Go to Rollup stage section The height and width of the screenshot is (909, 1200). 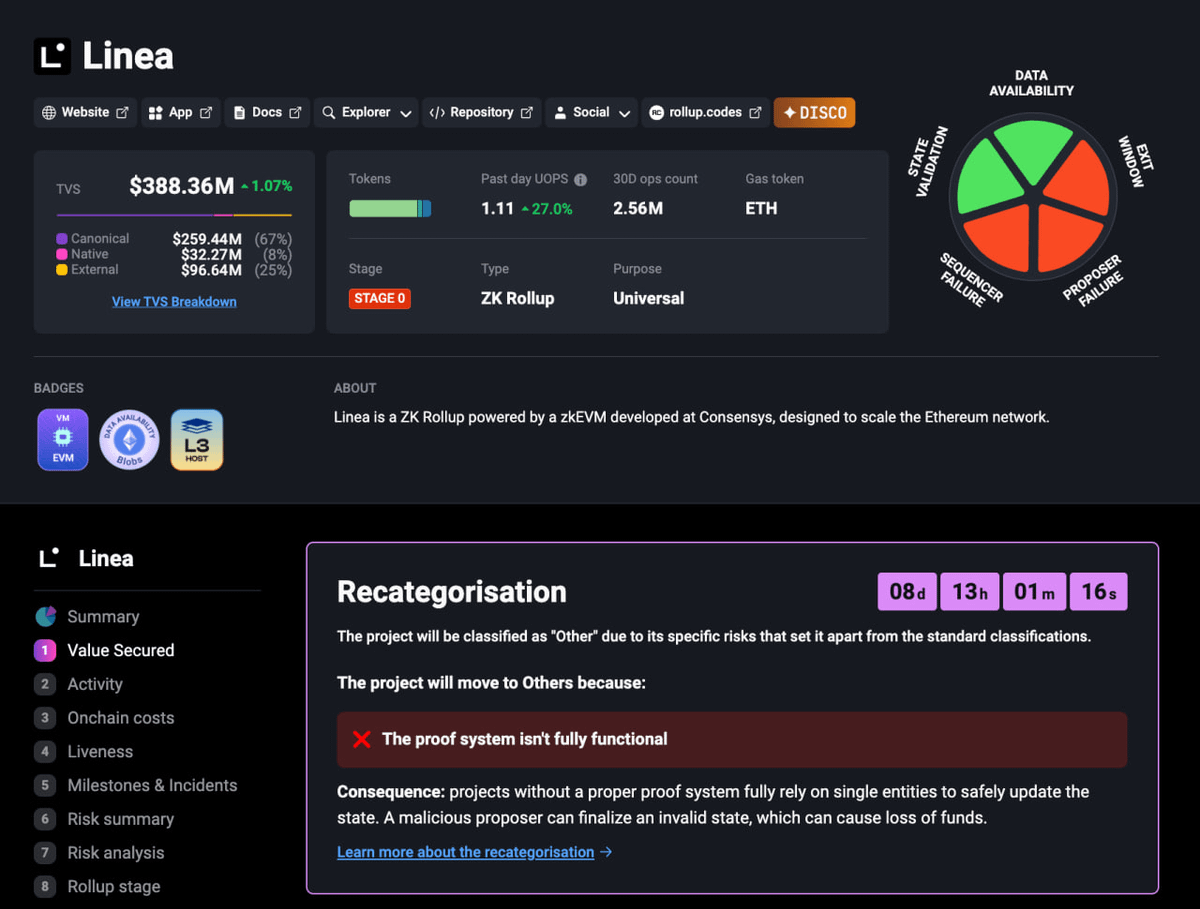[113, 887]
